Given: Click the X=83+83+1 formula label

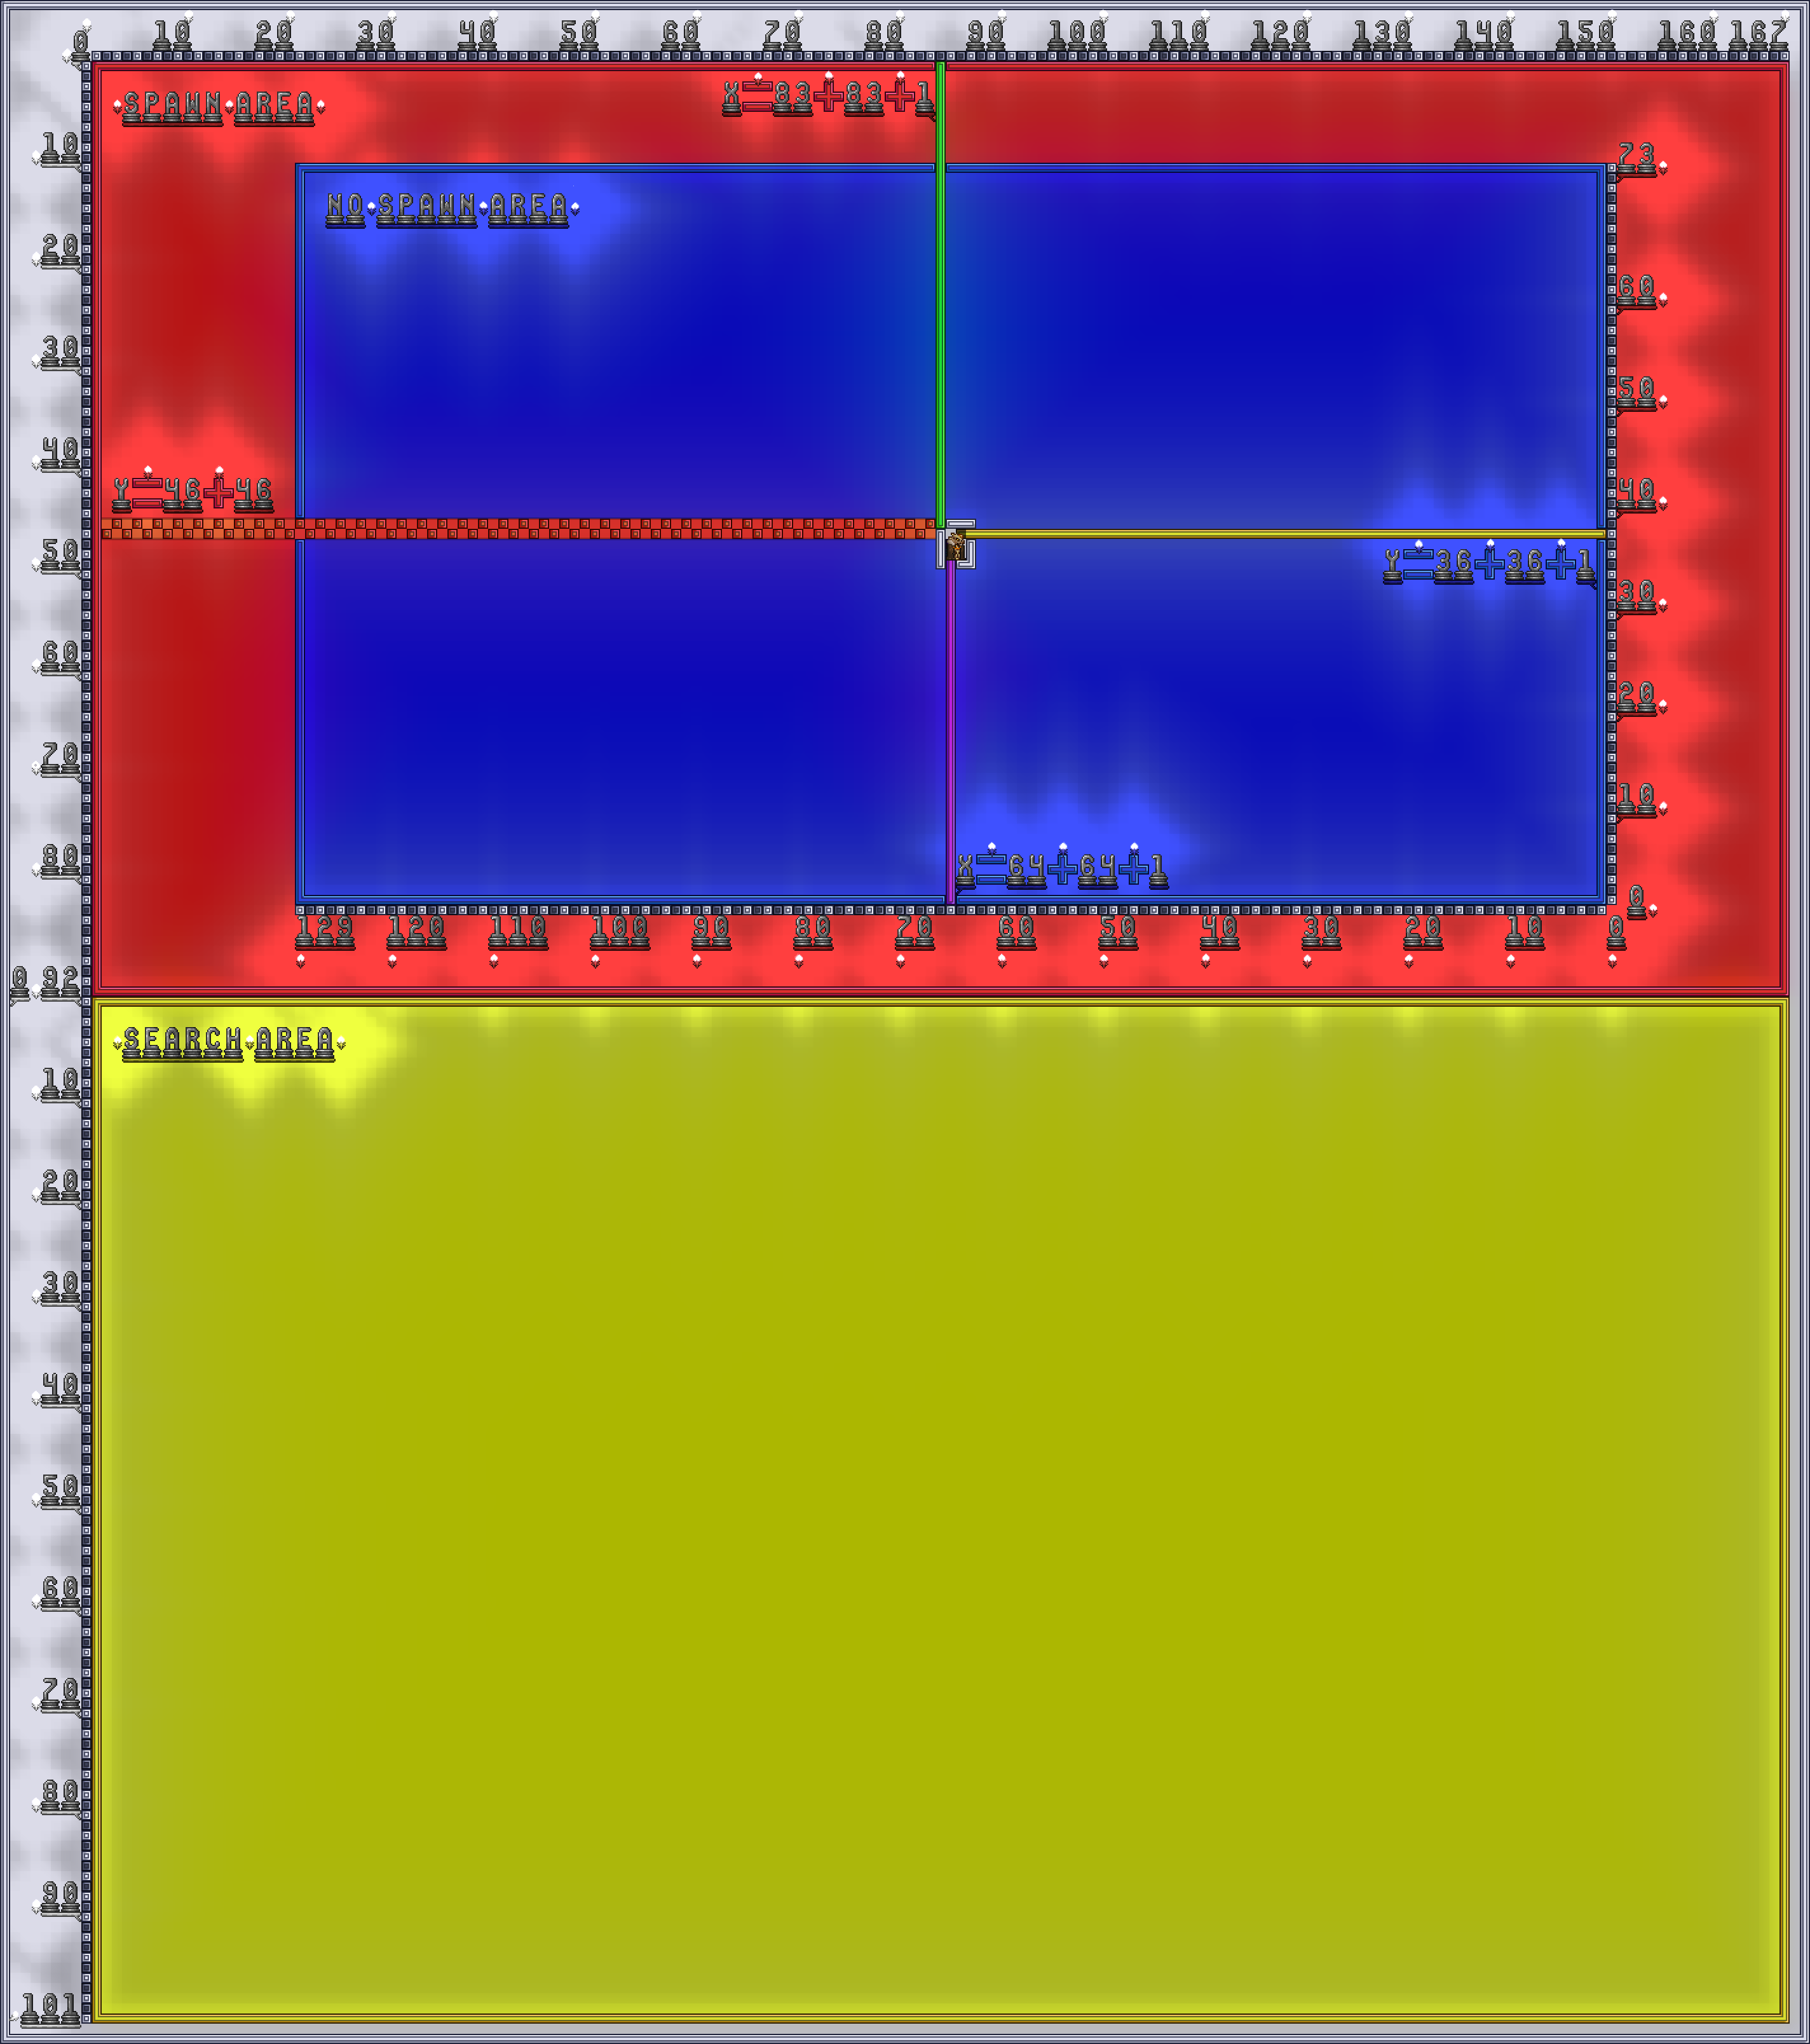Looking at the screenshot, I should pos(828,96).
